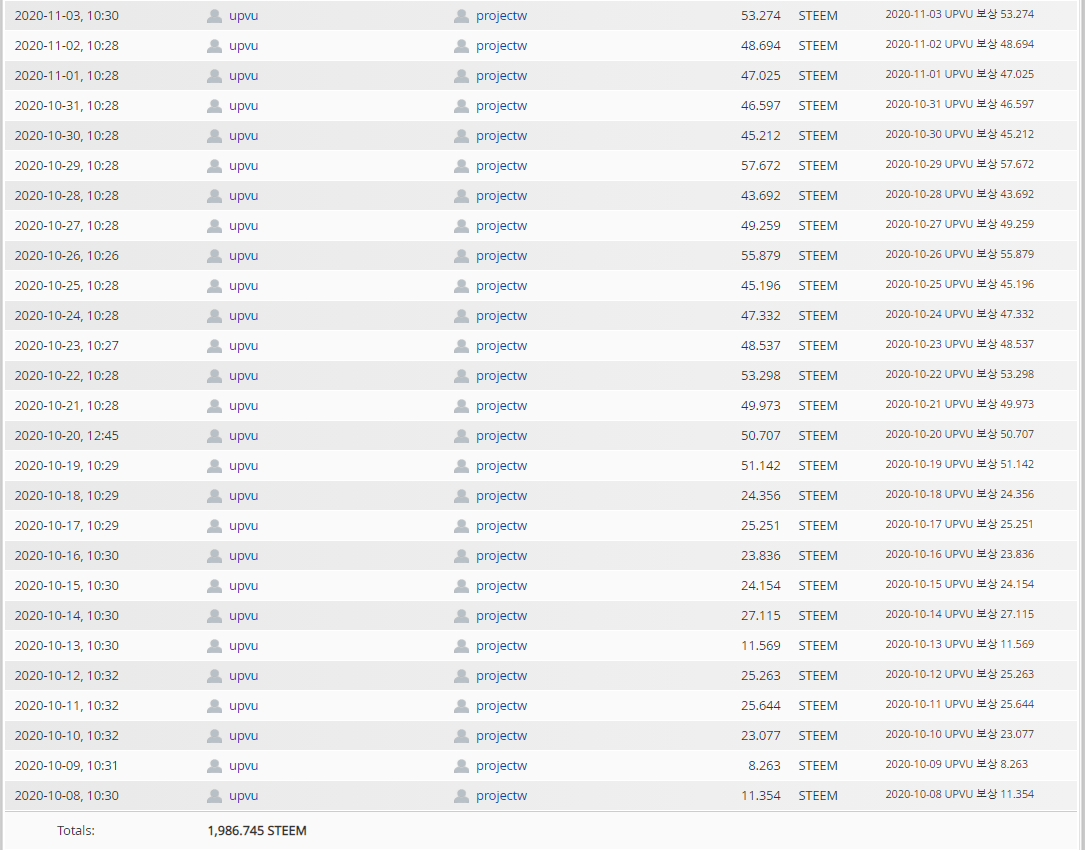Select the amount 8.263
The height and width of the screenshot is (850, 1085).
coord(764,766)
